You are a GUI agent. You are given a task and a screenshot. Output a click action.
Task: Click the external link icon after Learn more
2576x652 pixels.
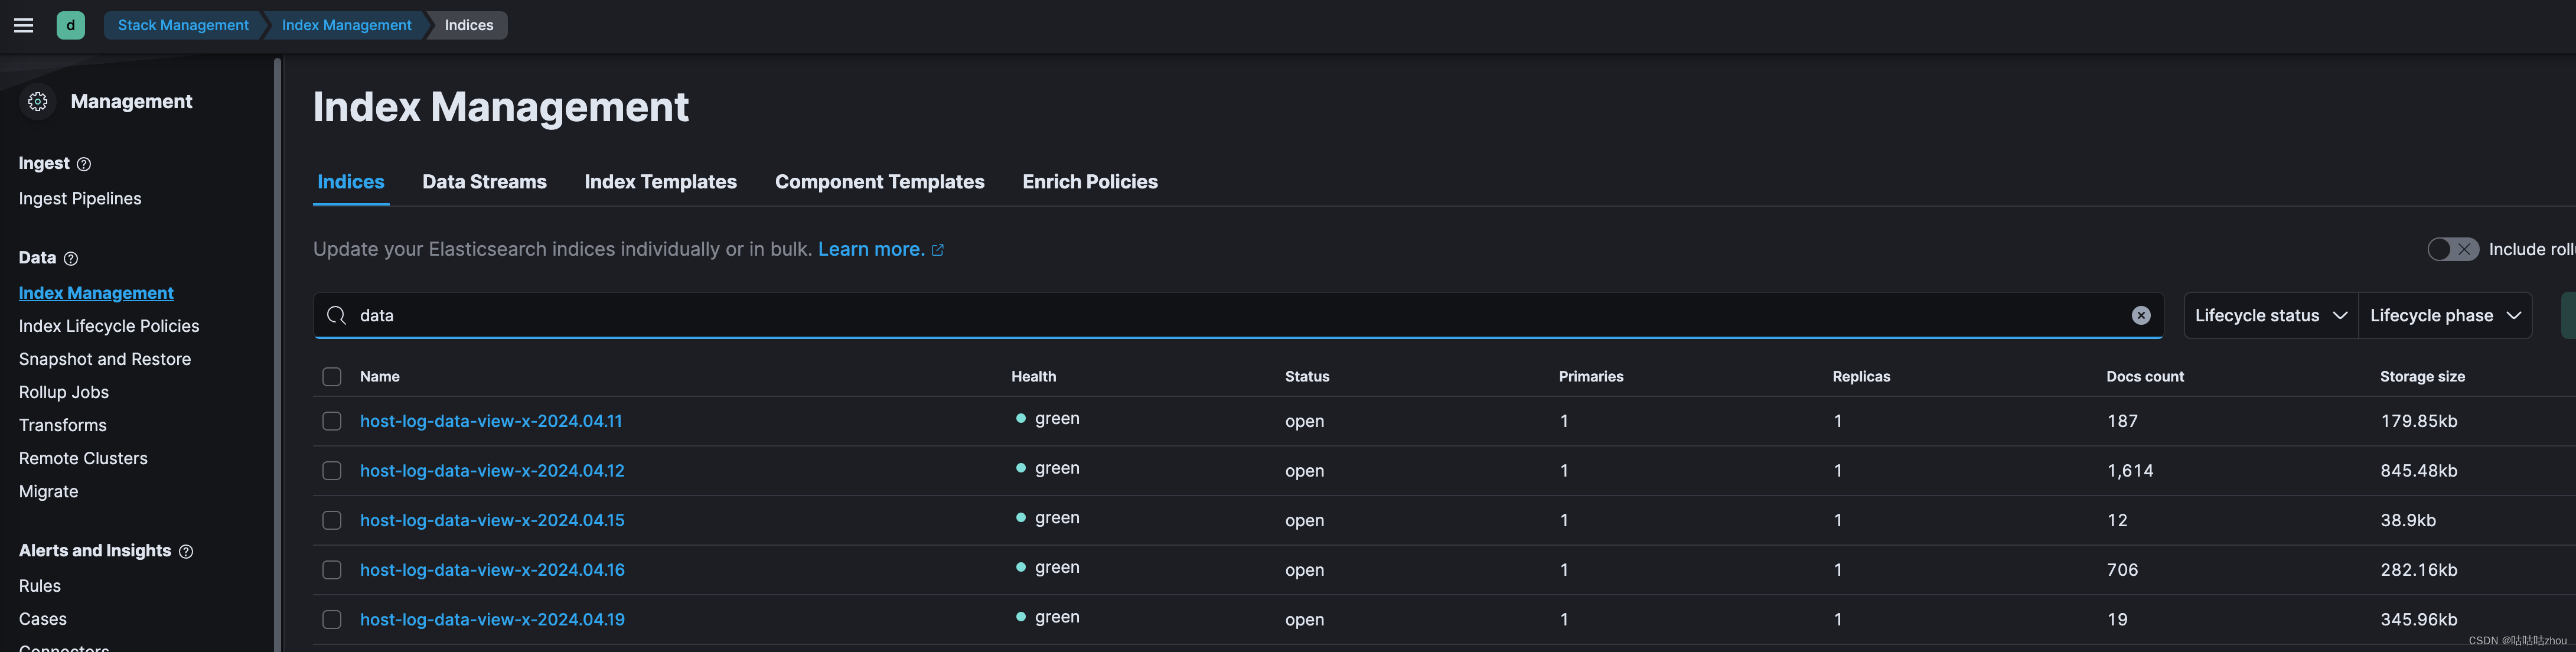coord(938,250)
